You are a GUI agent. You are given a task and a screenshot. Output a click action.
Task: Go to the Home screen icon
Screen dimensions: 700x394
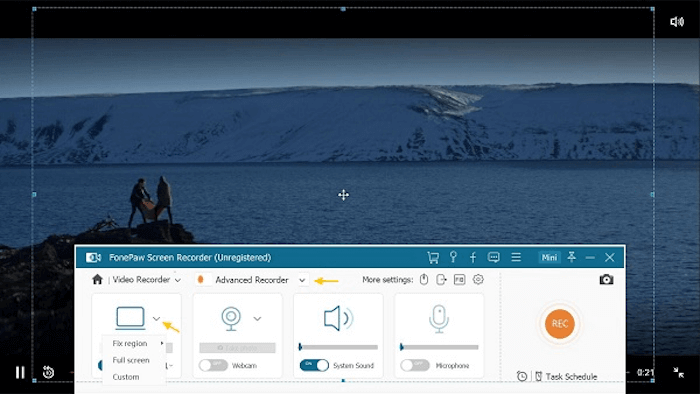97,279
